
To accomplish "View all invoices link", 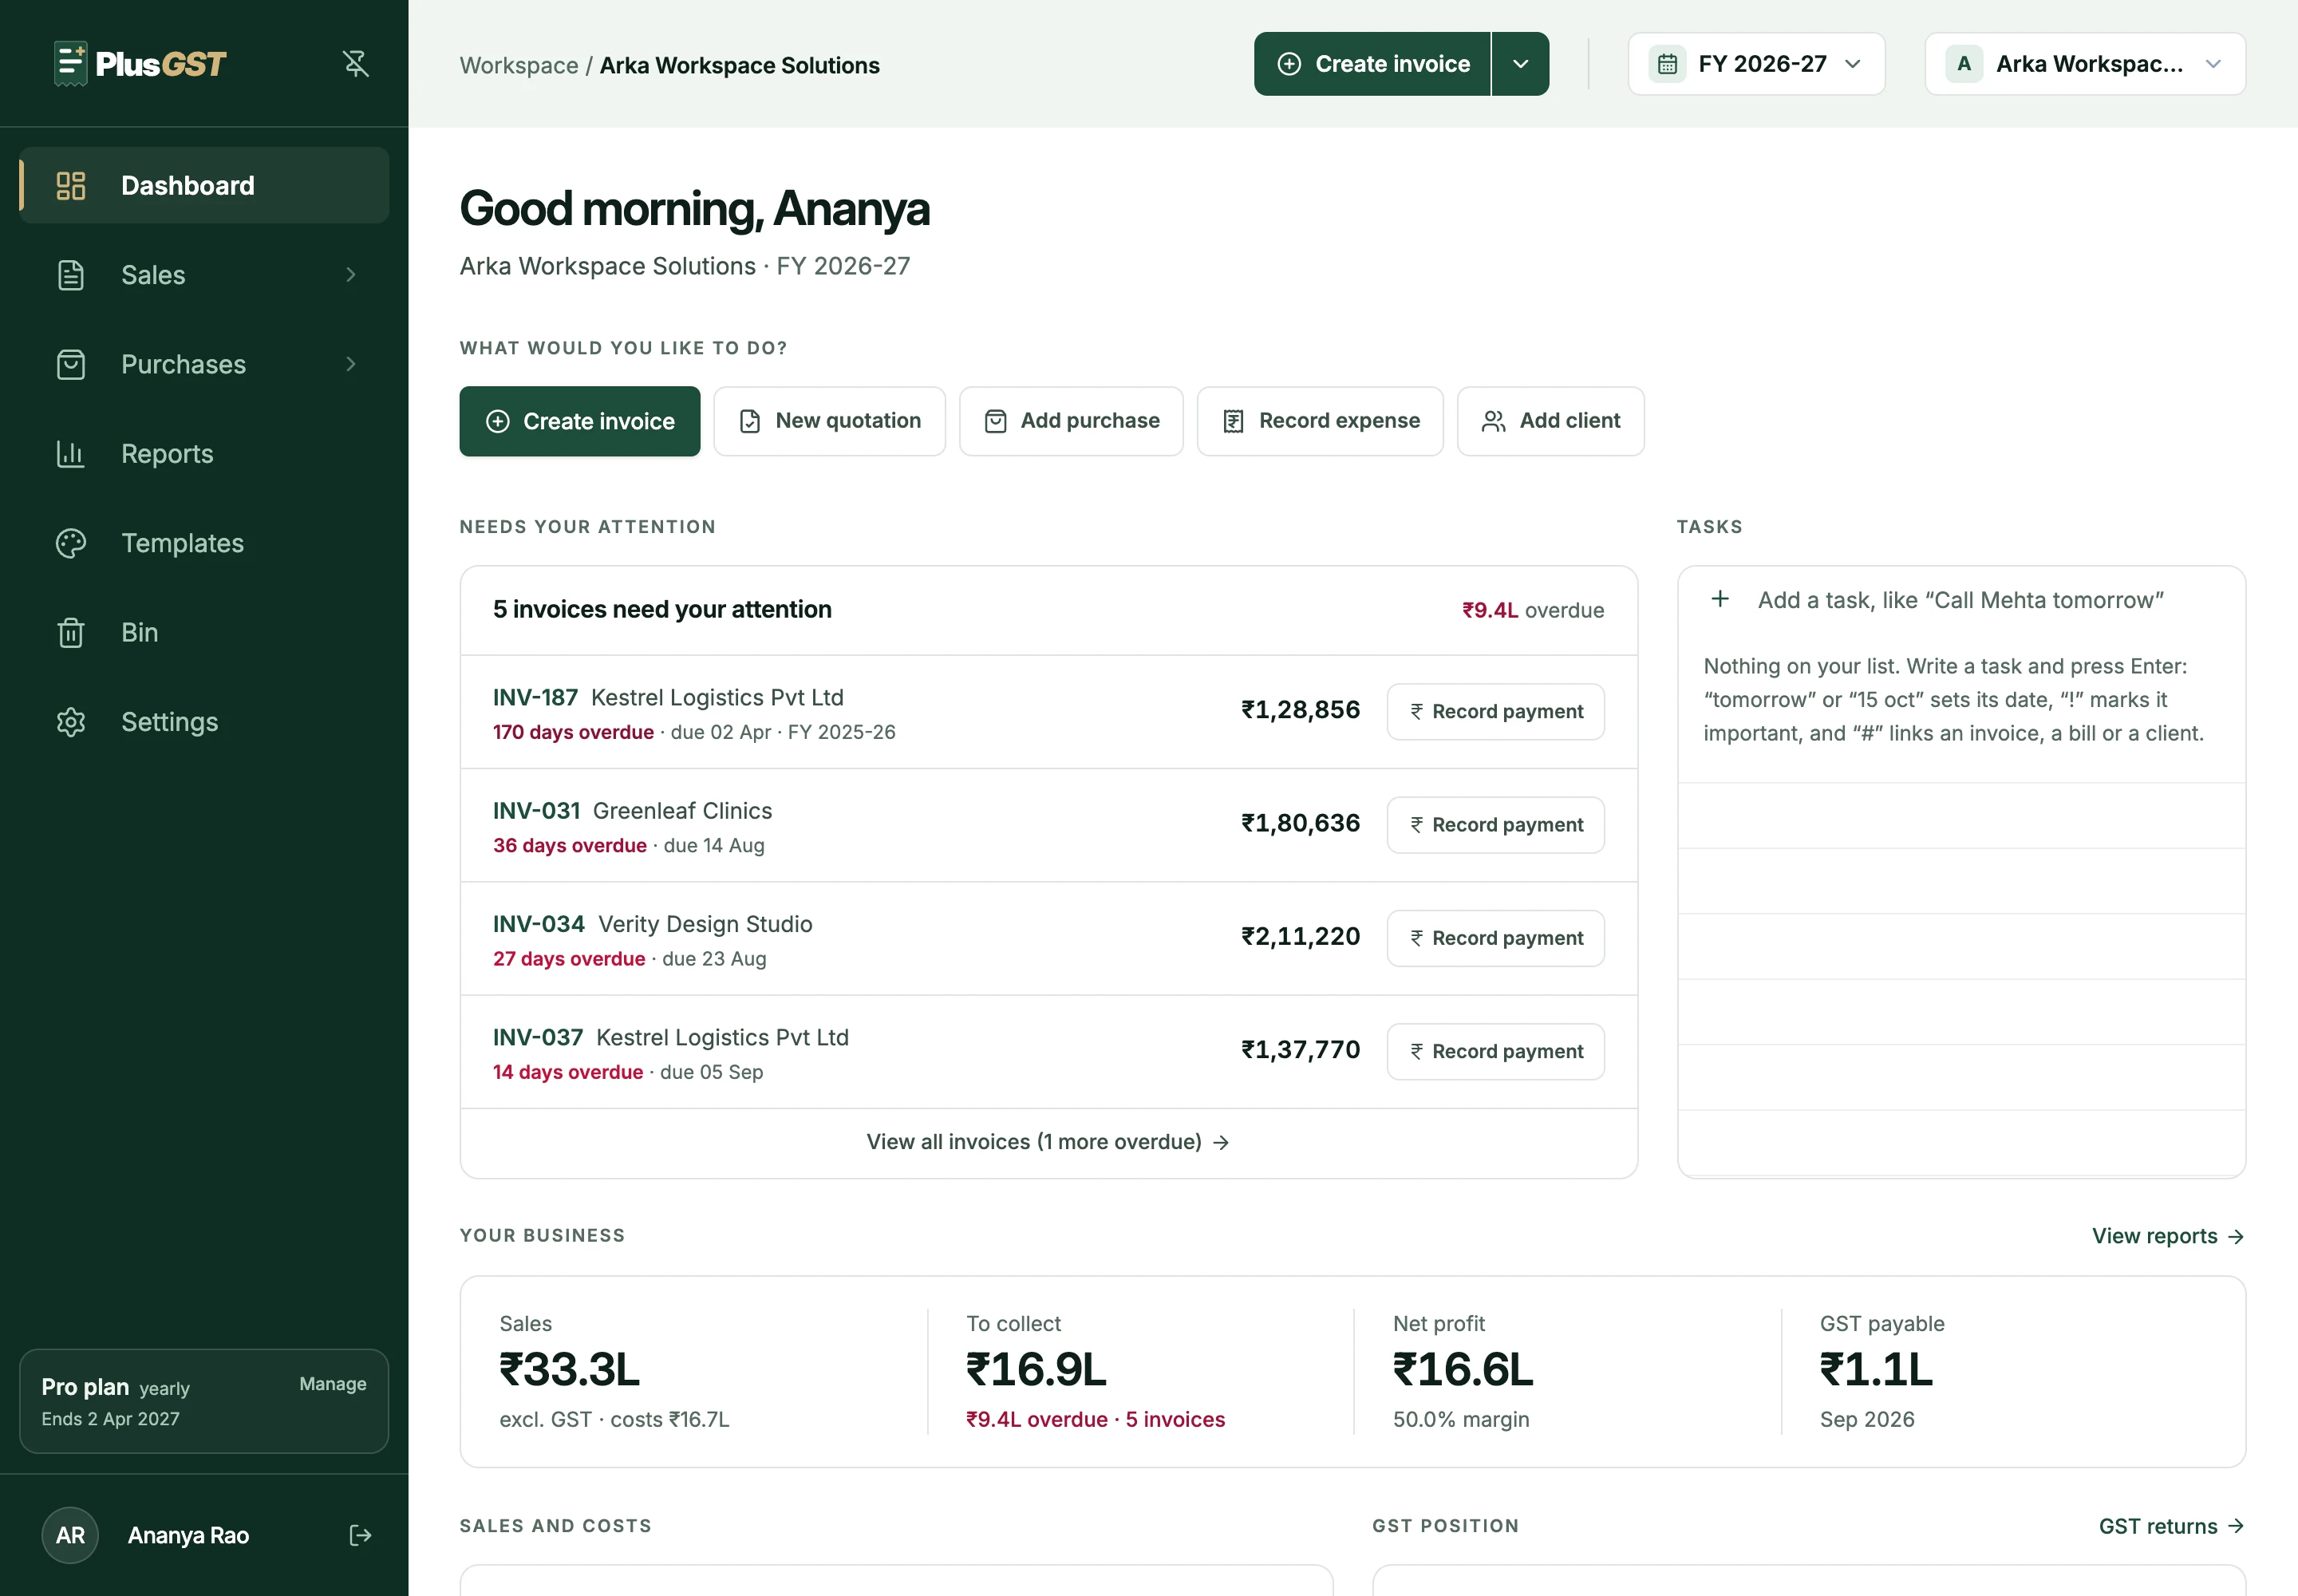I will pos(1048,1142).
